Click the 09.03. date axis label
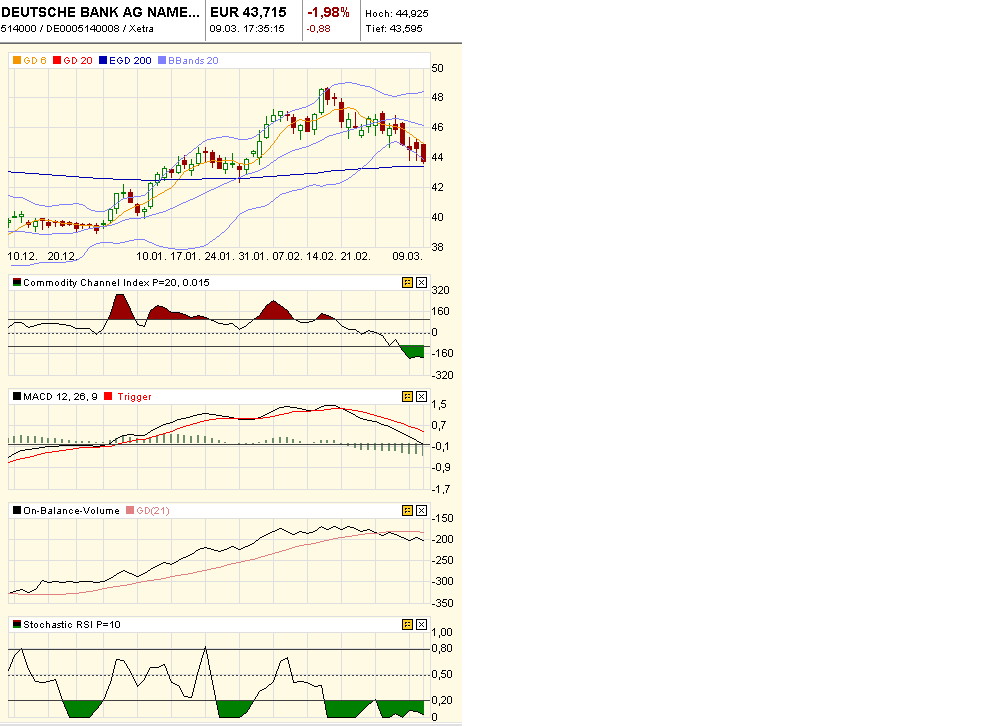The height and width of the screenshot is (726, 1008). click(408, 256)
